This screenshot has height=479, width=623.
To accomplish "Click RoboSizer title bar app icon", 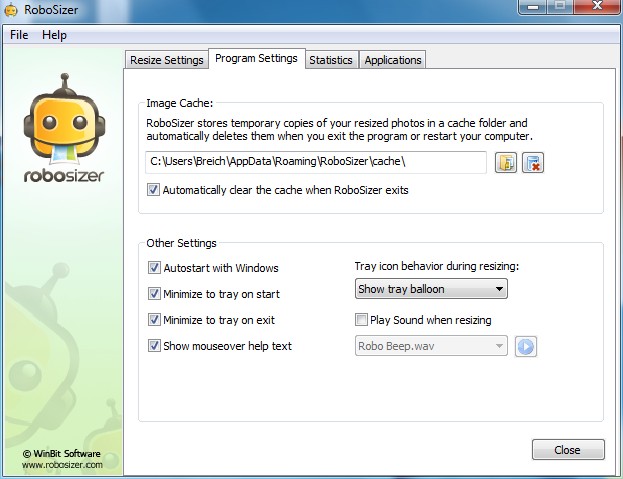I will point(11,10).
